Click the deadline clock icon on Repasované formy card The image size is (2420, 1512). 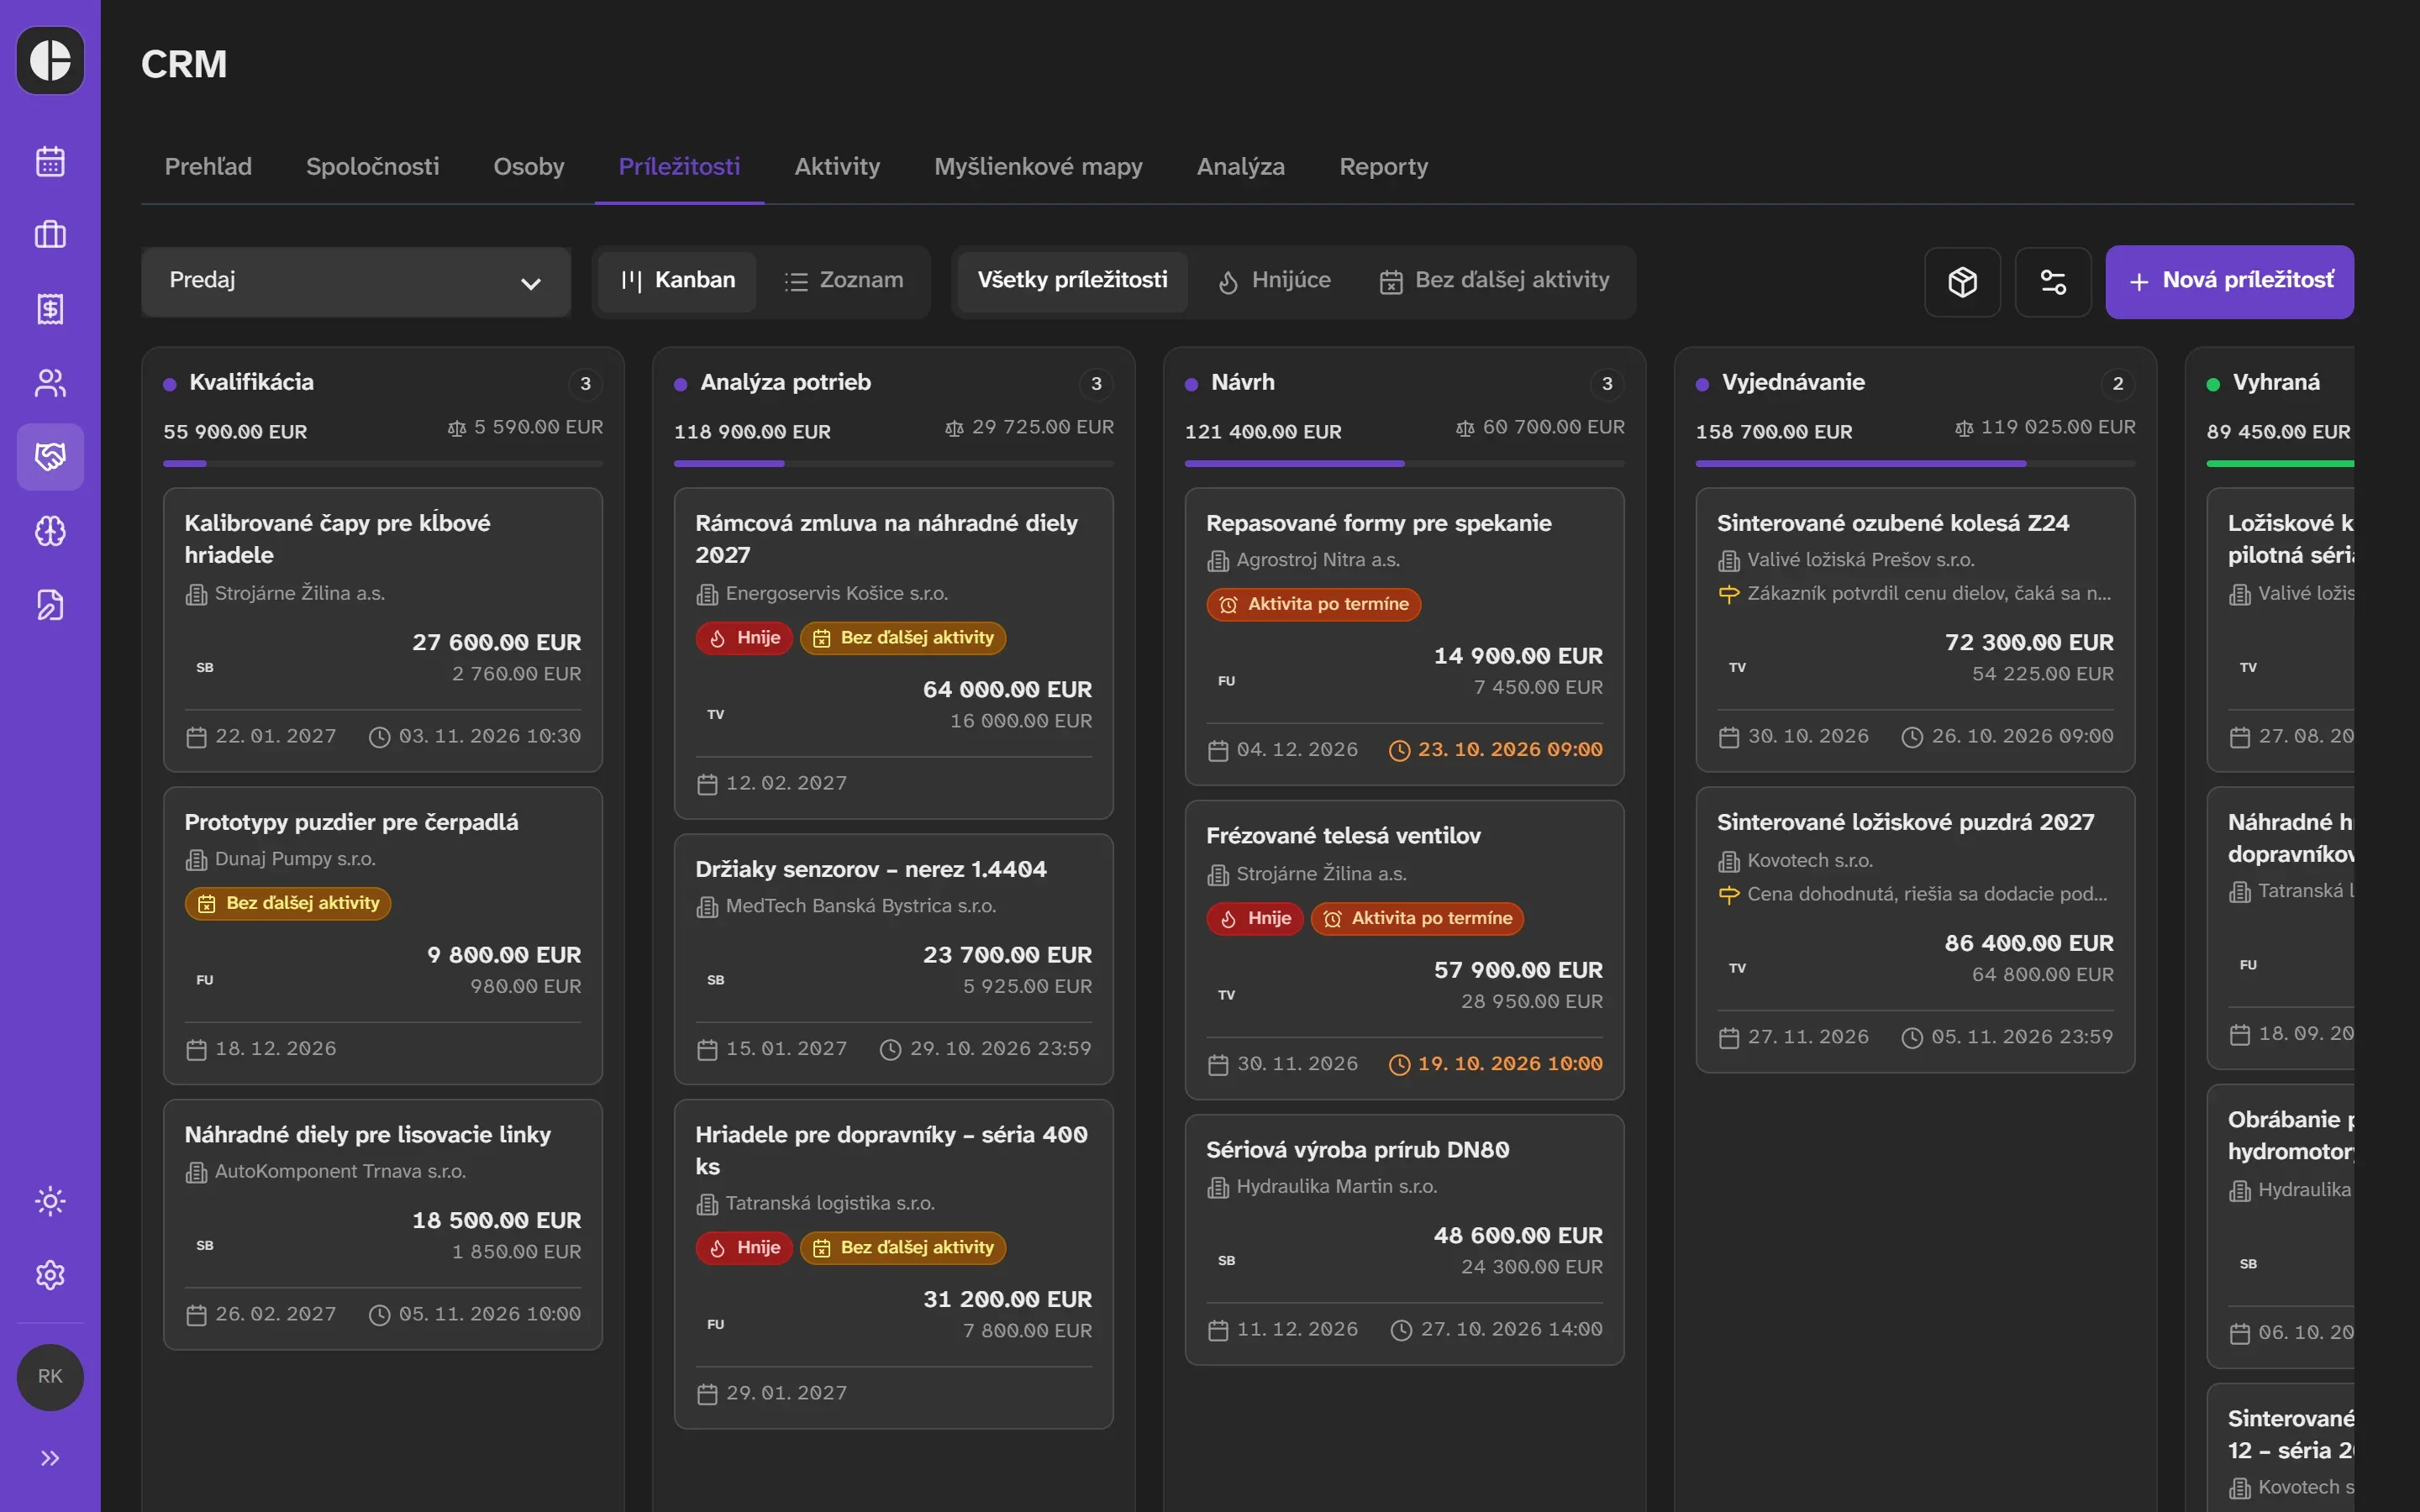point(1399,750)
